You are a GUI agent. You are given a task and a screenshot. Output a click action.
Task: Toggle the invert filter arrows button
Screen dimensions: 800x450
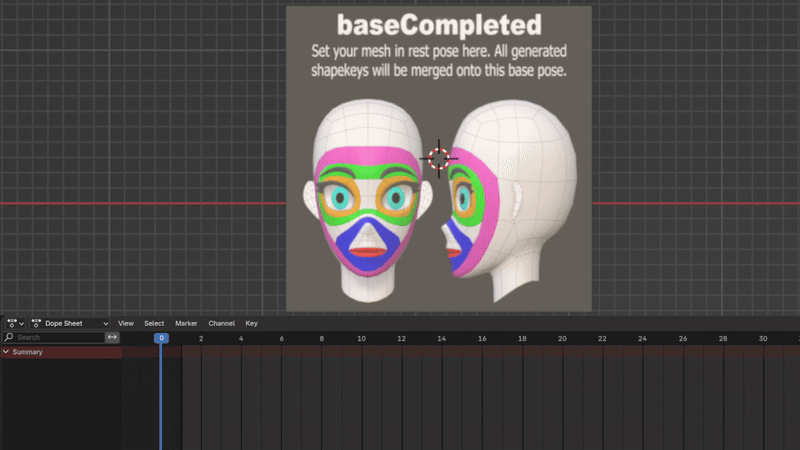click(x=112, y=337)
